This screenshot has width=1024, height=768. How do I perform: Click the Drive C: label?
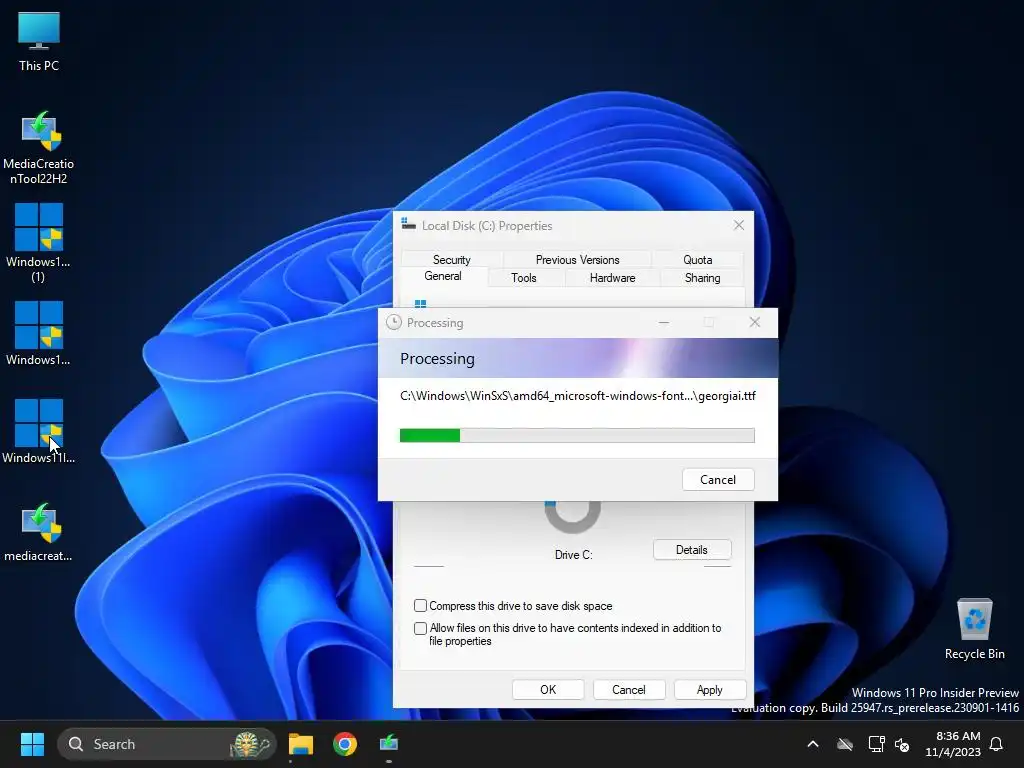click(x=573, y=554)
